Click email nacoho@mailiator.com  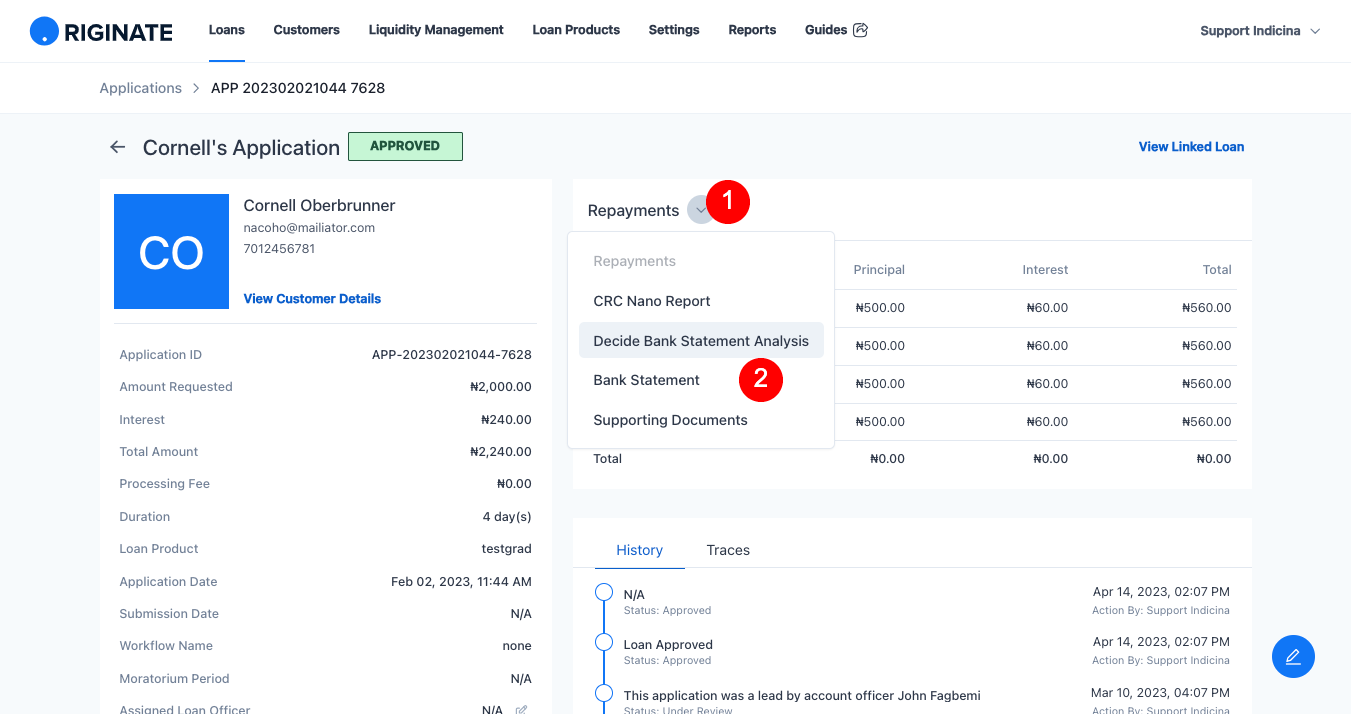pyautogui.click(x=309, y=228)
